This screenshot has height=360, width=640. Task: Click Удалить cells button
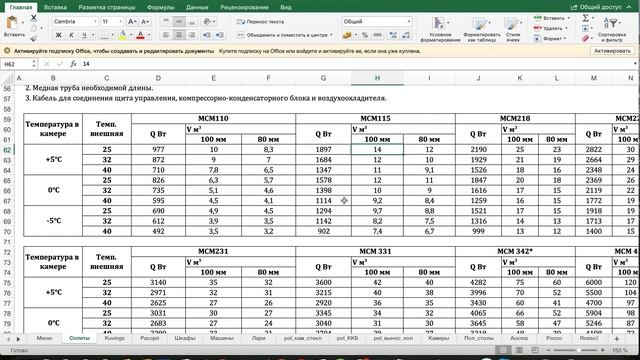point(551,28)
